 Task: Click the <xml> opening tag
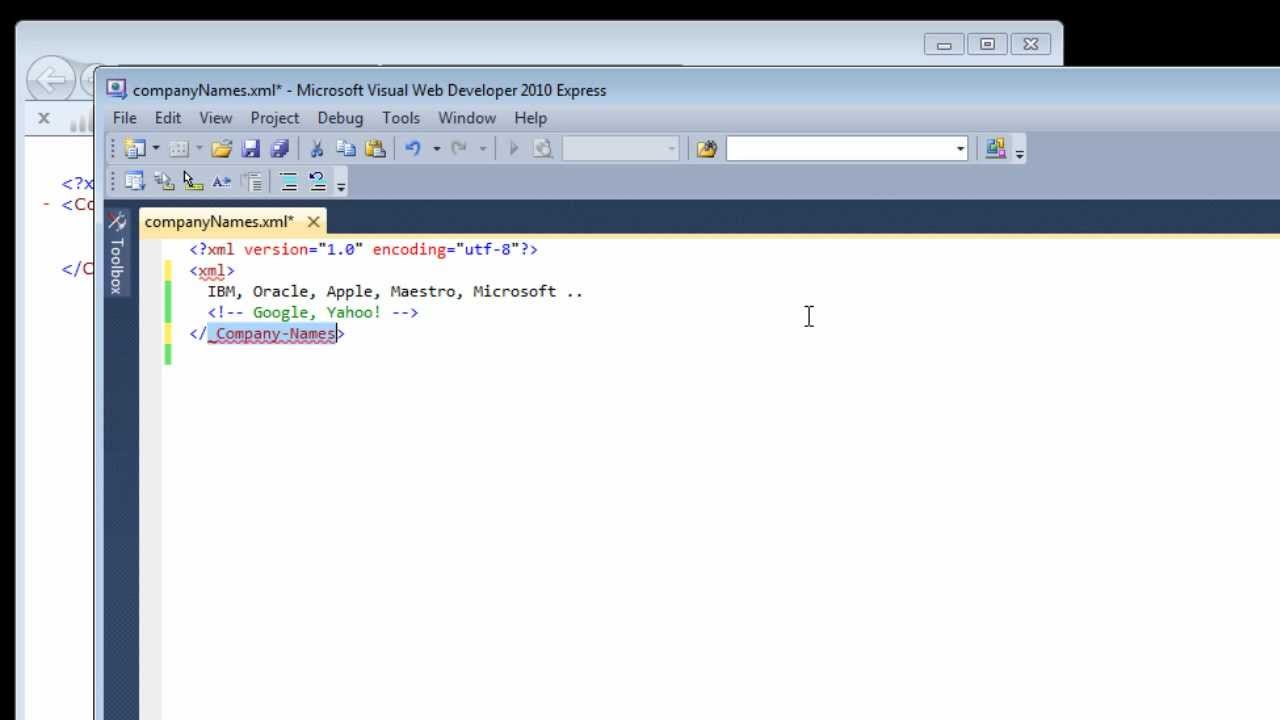coord(212,270)
